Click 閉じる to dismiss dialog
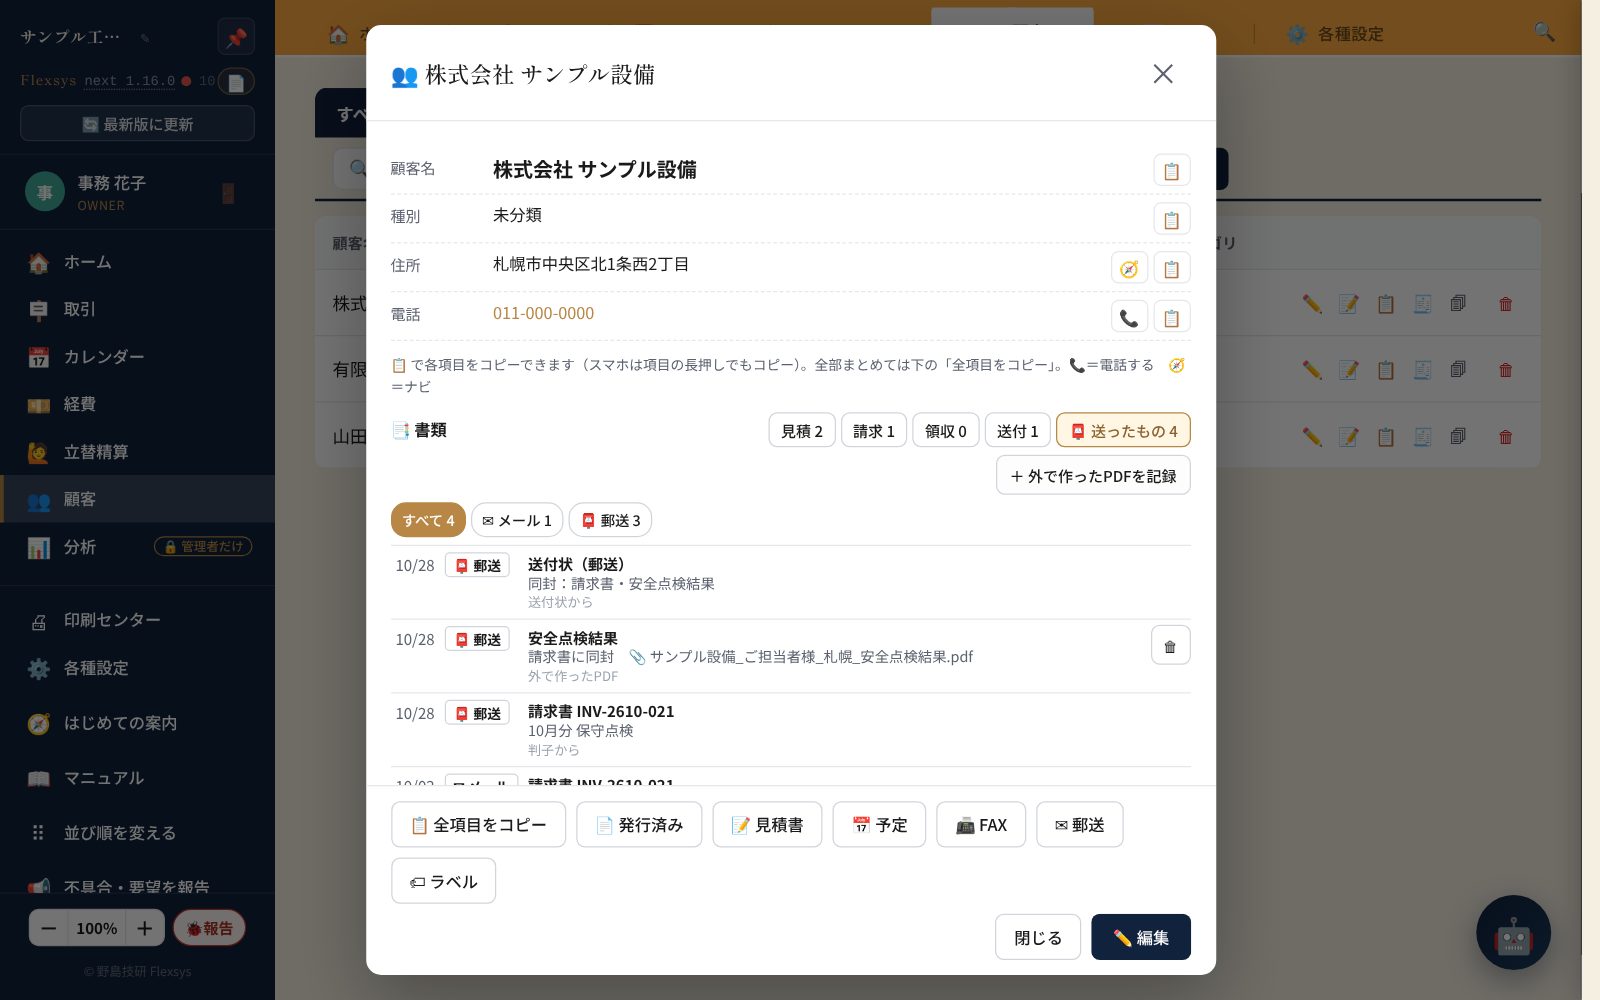The width and height of the screenshot is (1600, 1000). point(1038,937)
